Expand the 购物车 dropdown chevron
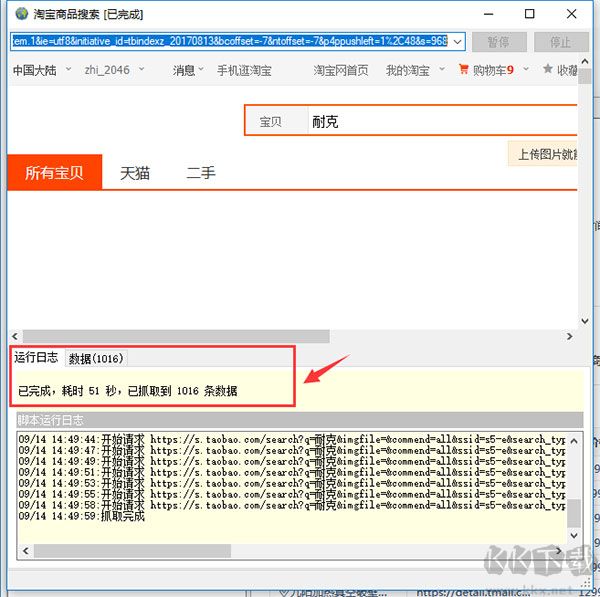The width and height of the screenshot is (600, 597). [526, 69]
